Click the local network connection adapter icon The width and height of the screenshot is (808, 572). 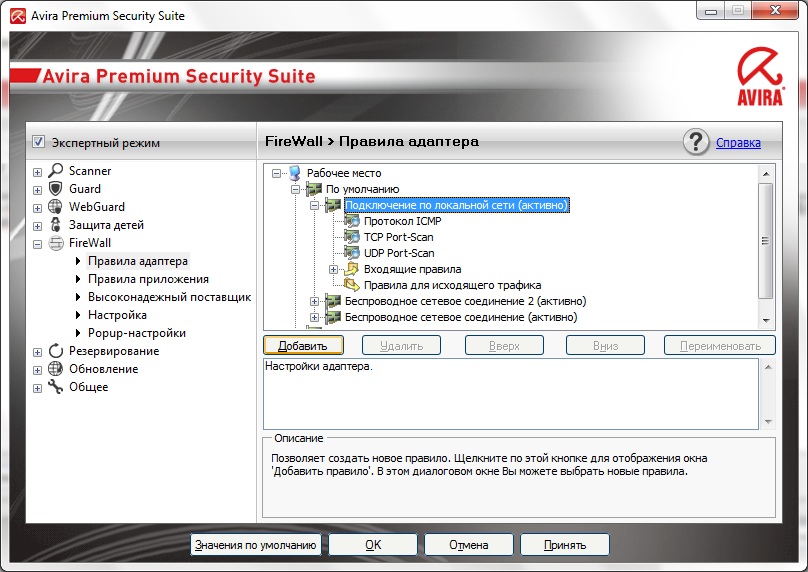[x=333, y=205]
